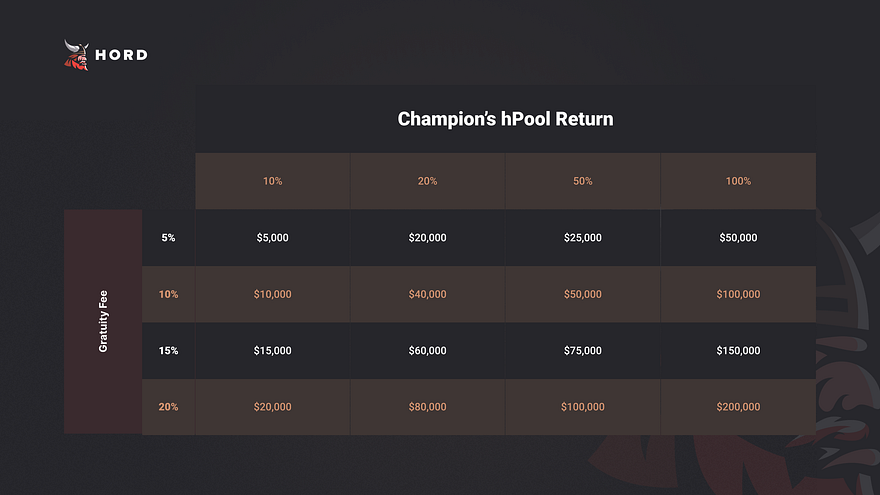Click the $80,000 cell
Screen dimensions: 880x495
coord(428,407)
